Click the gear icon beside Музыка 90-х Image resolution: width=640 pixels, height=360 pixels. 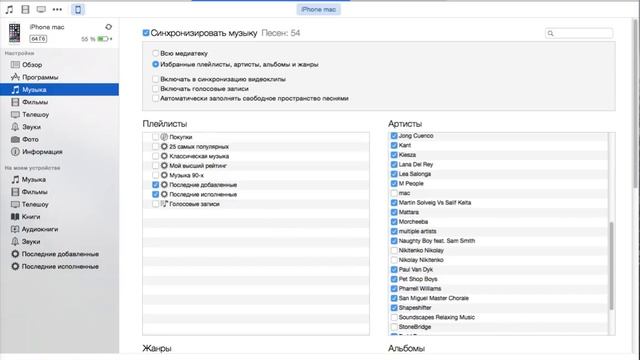[164, 175]
